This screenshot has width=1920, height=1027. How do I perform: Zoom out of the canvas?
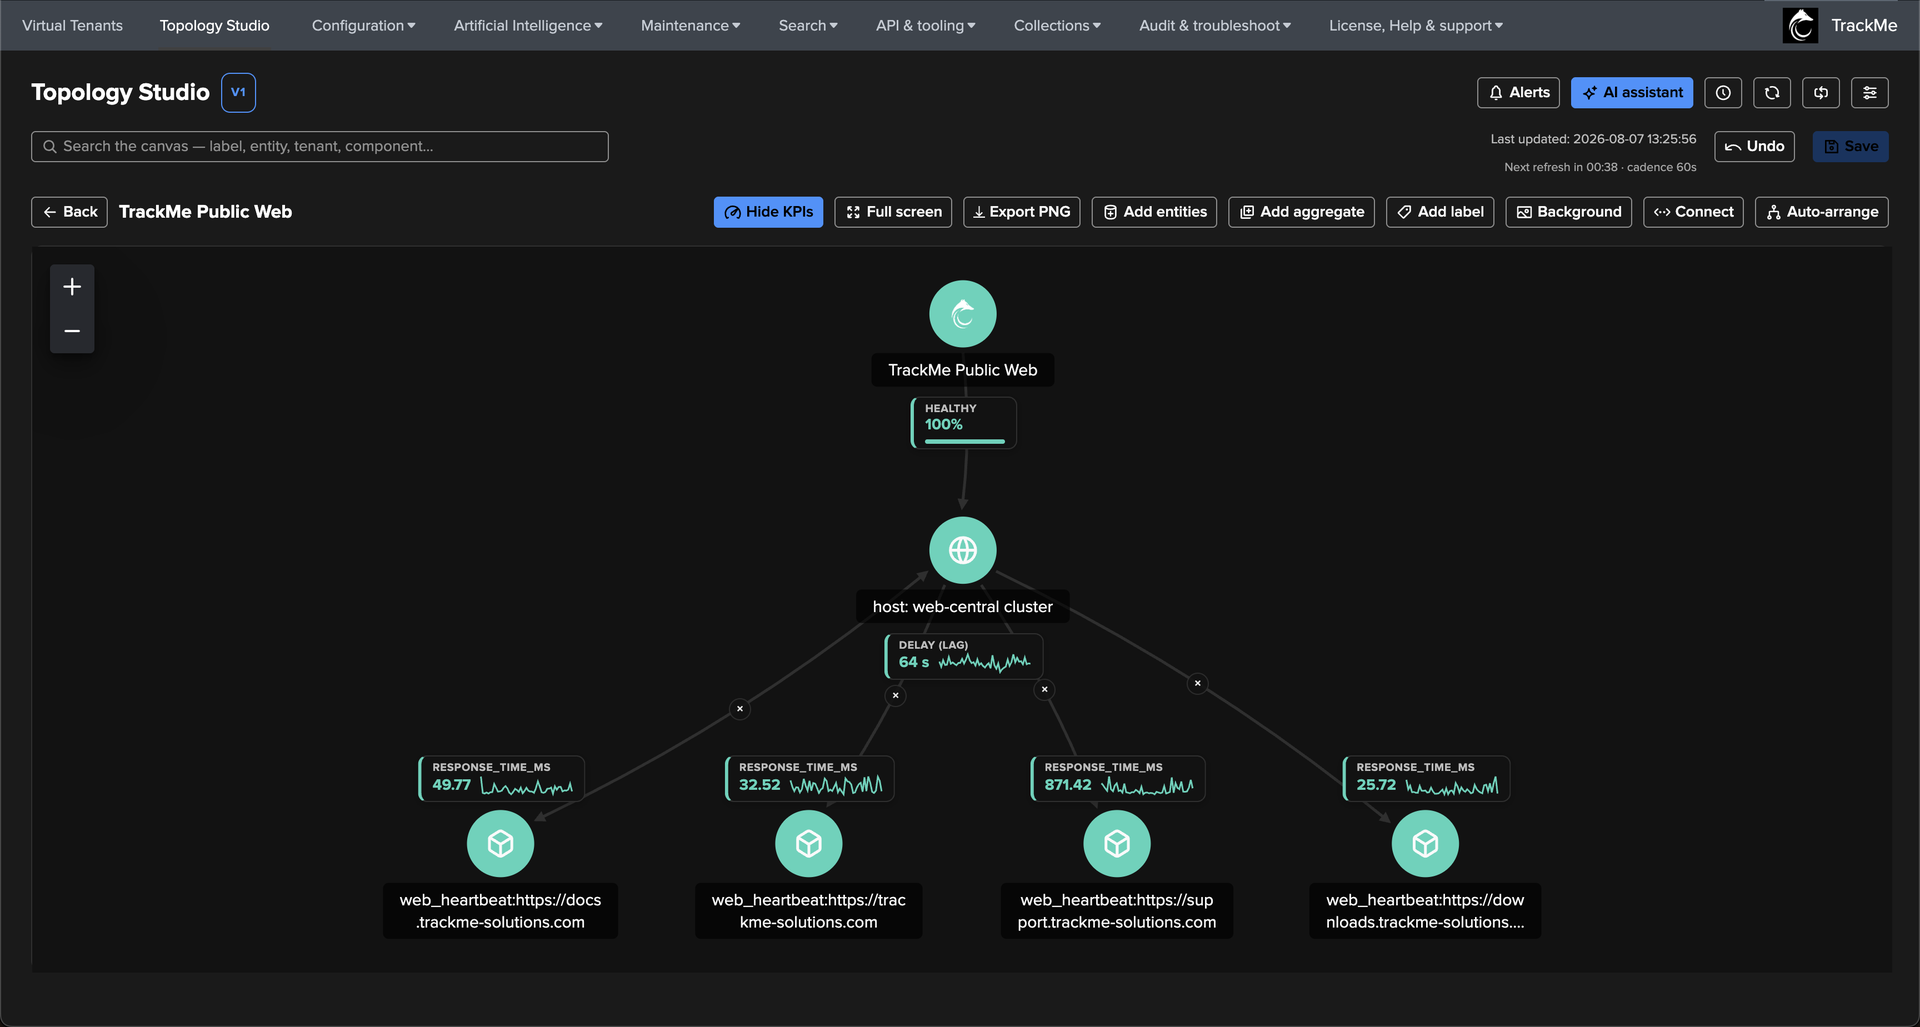point(72,331)
